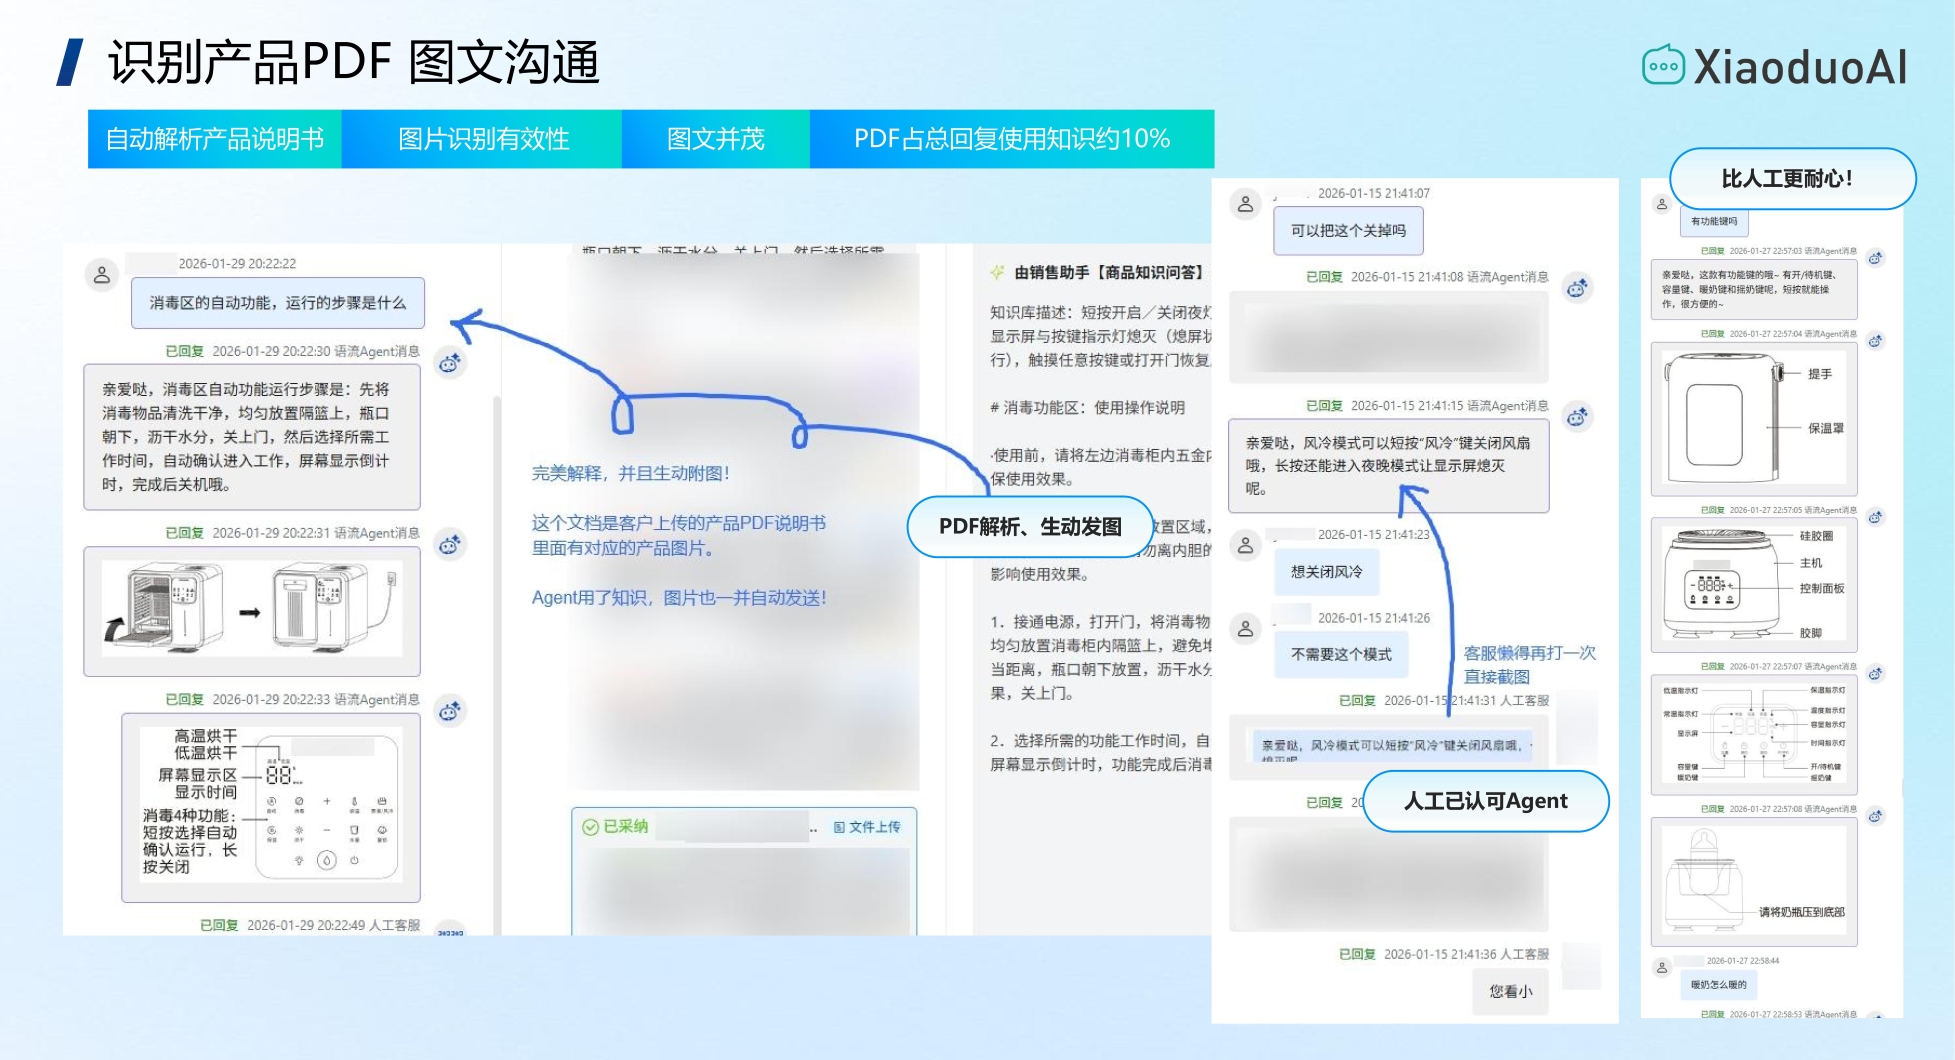Click the Agent robot icon beside the 20:22:30 reply
Viewport: 1955px width, 1060px height.
pos(449,363)
